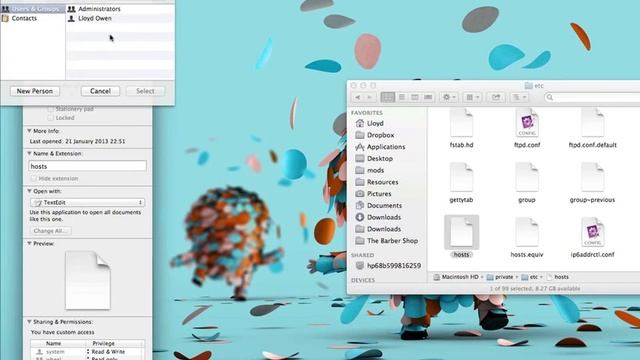The height and width of the screenshot is (360, 640).
Task: Open the Finder Action gear menu
Action: coord(449,97)
